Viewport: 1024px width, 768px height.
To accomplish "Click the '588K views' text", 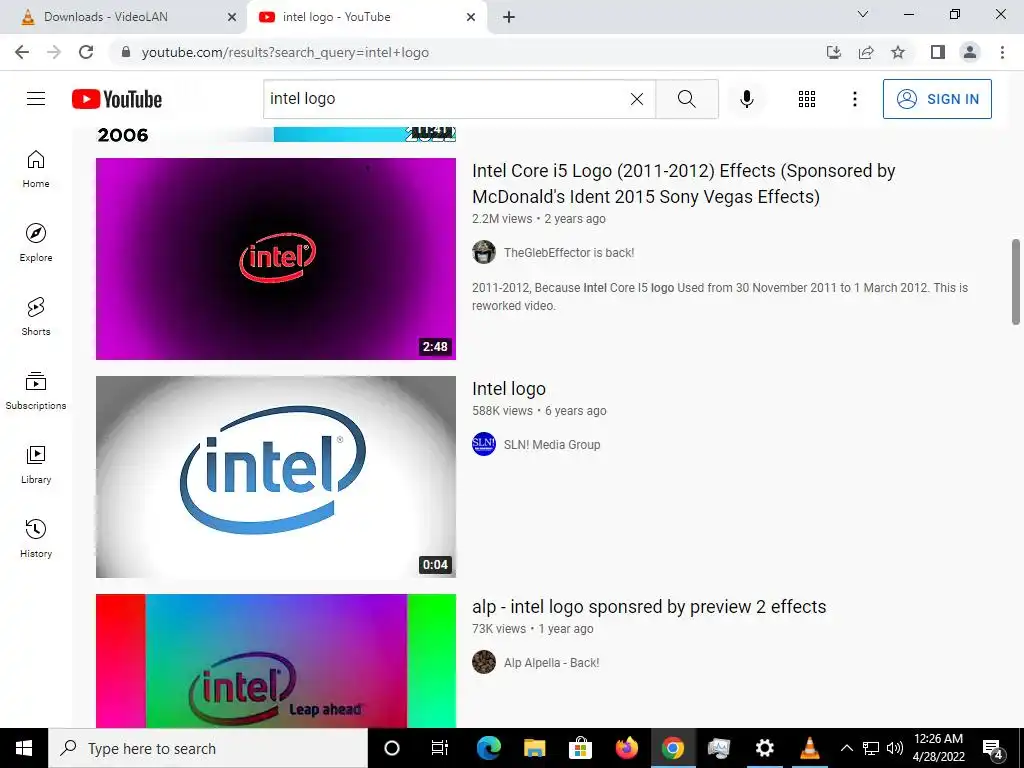I will [503, 411].
